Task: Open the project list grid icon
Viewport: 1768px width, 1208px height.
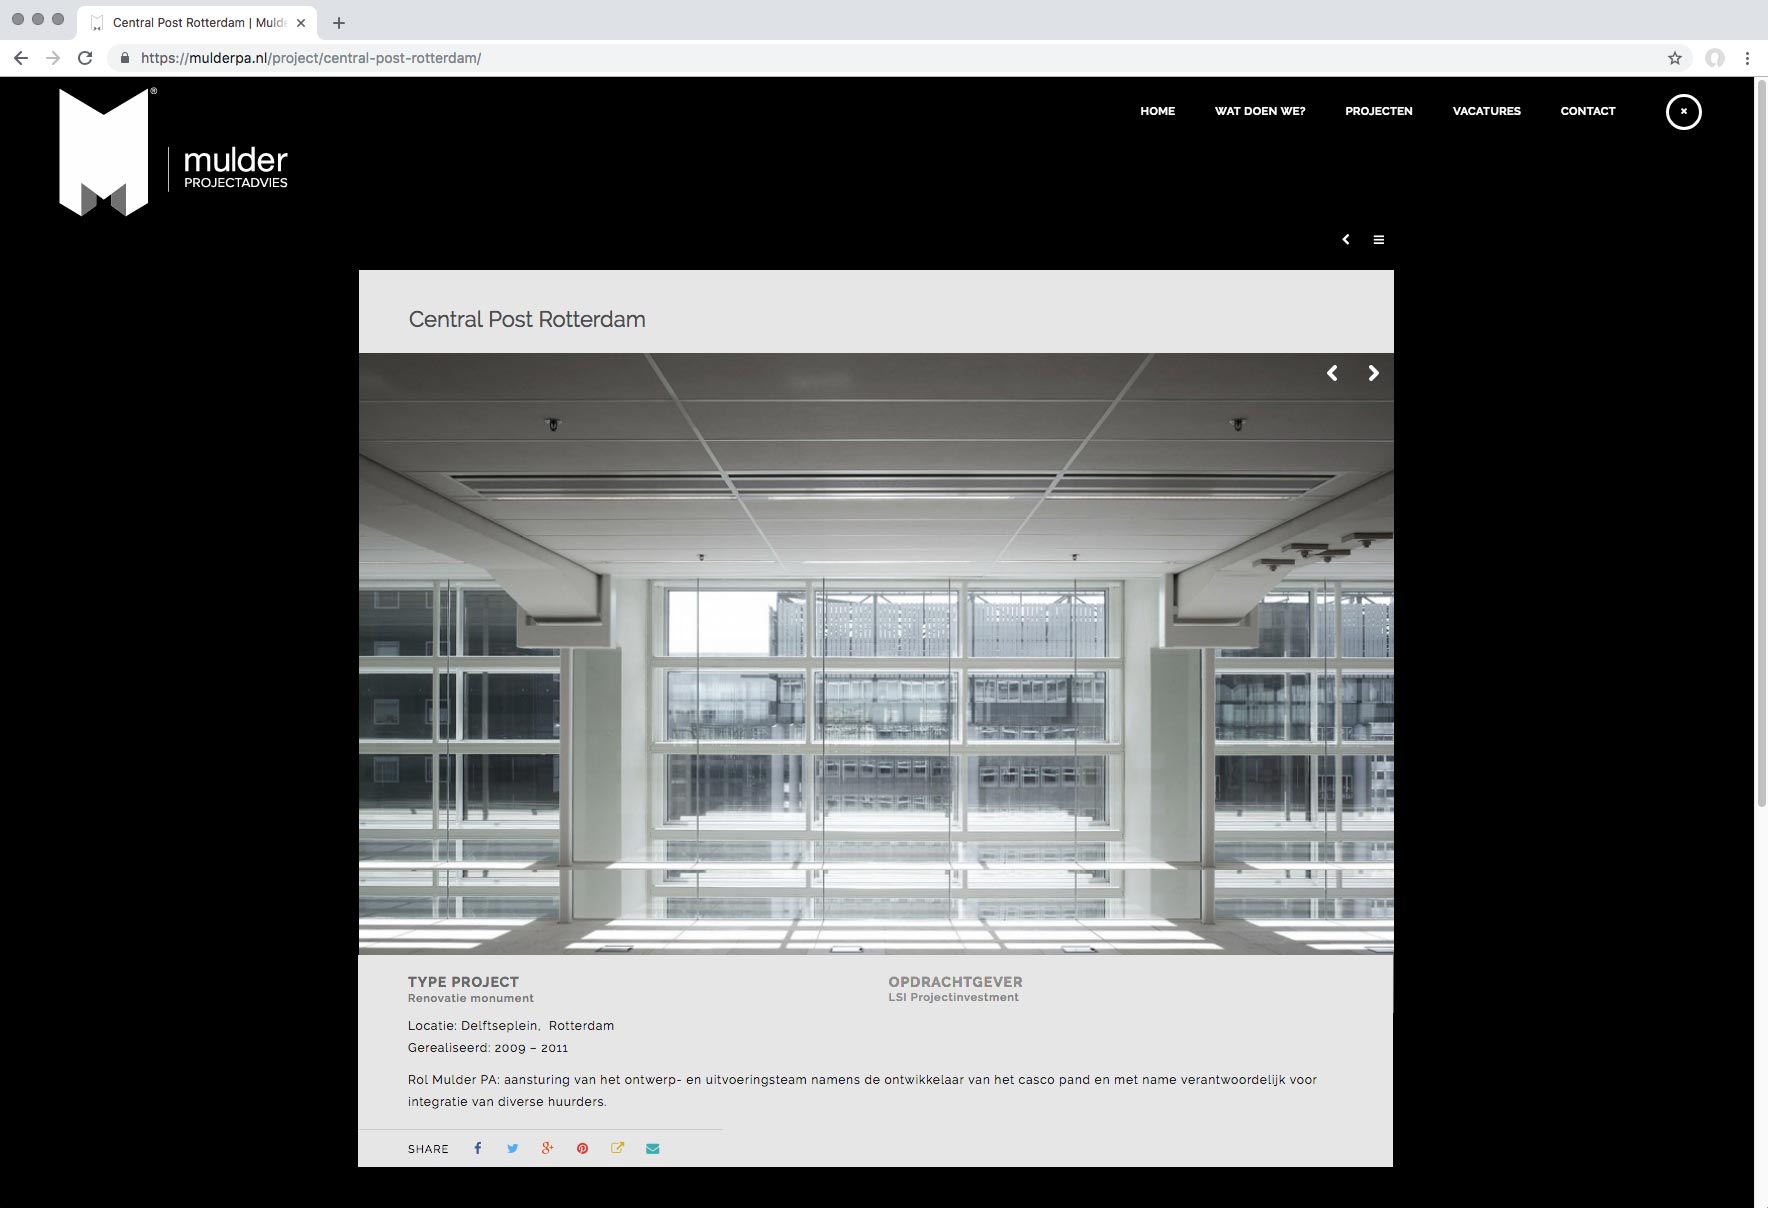Action: 1378,240
